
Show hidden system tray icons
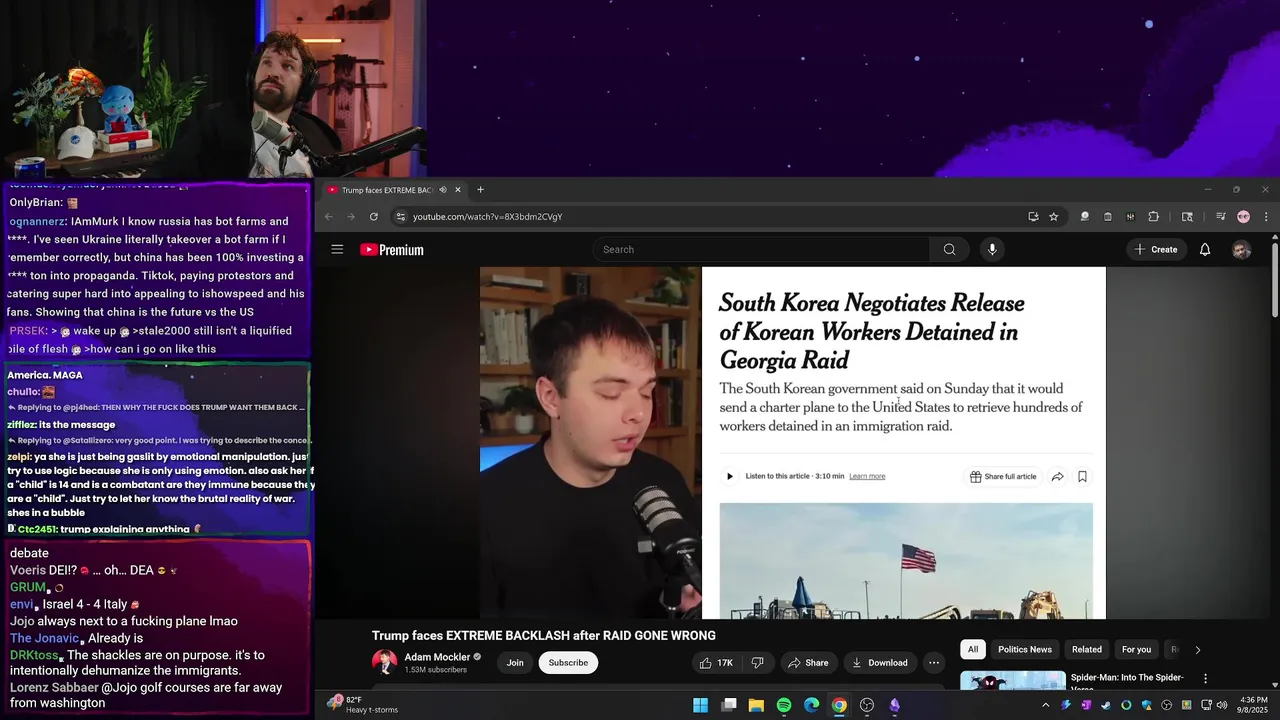pyautogui.click(x=1046, y=705)
